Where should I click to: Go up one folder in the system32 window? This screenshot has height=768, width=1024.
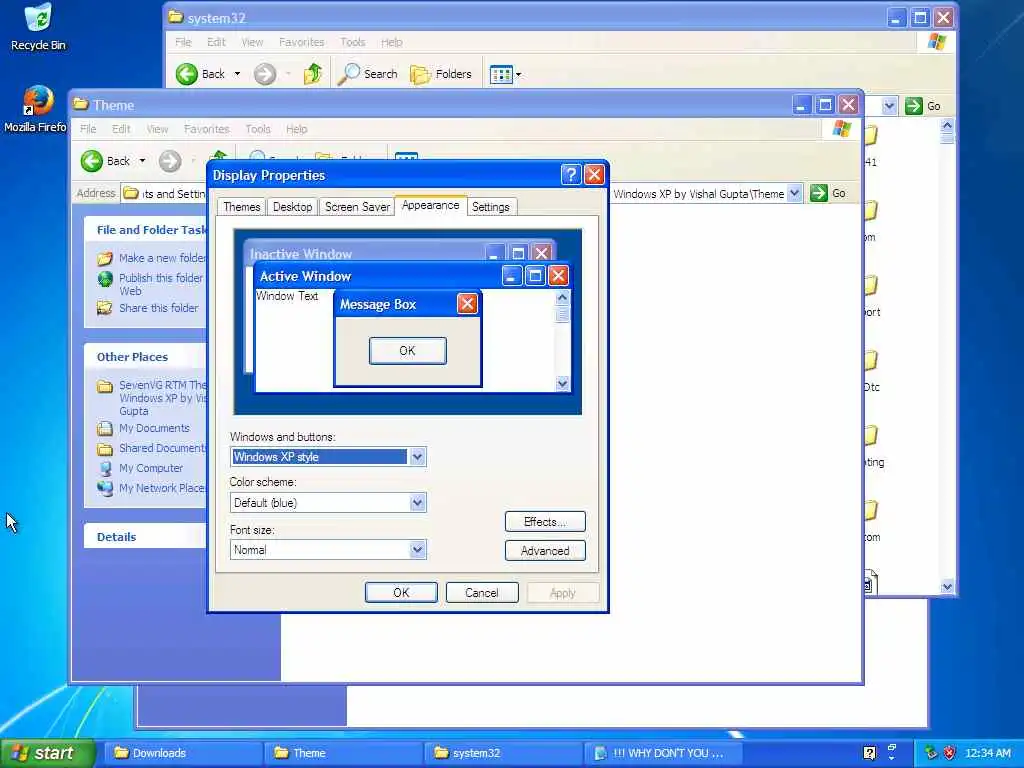click(313, 74)
